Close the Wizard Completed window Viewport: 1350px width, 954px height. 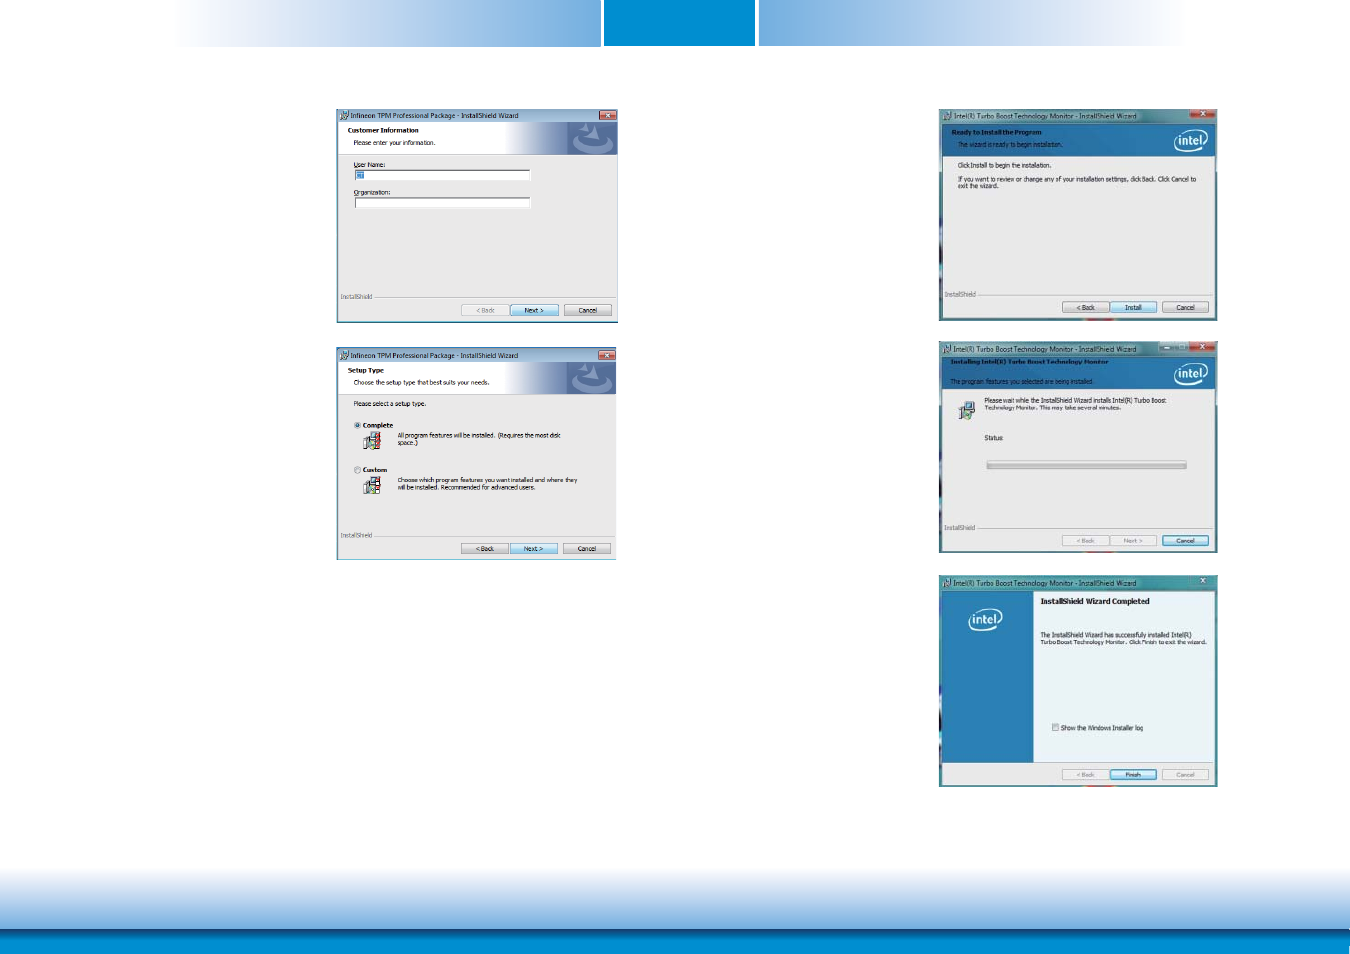(x=1203, y=581)
